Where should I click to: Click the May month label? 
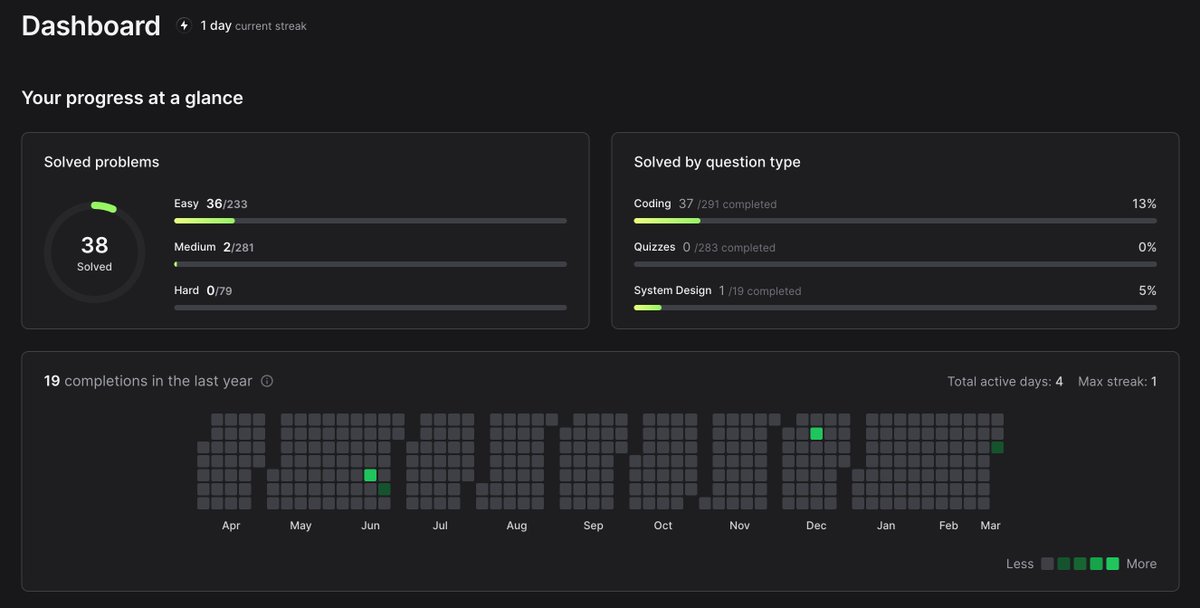coord(300,526)
